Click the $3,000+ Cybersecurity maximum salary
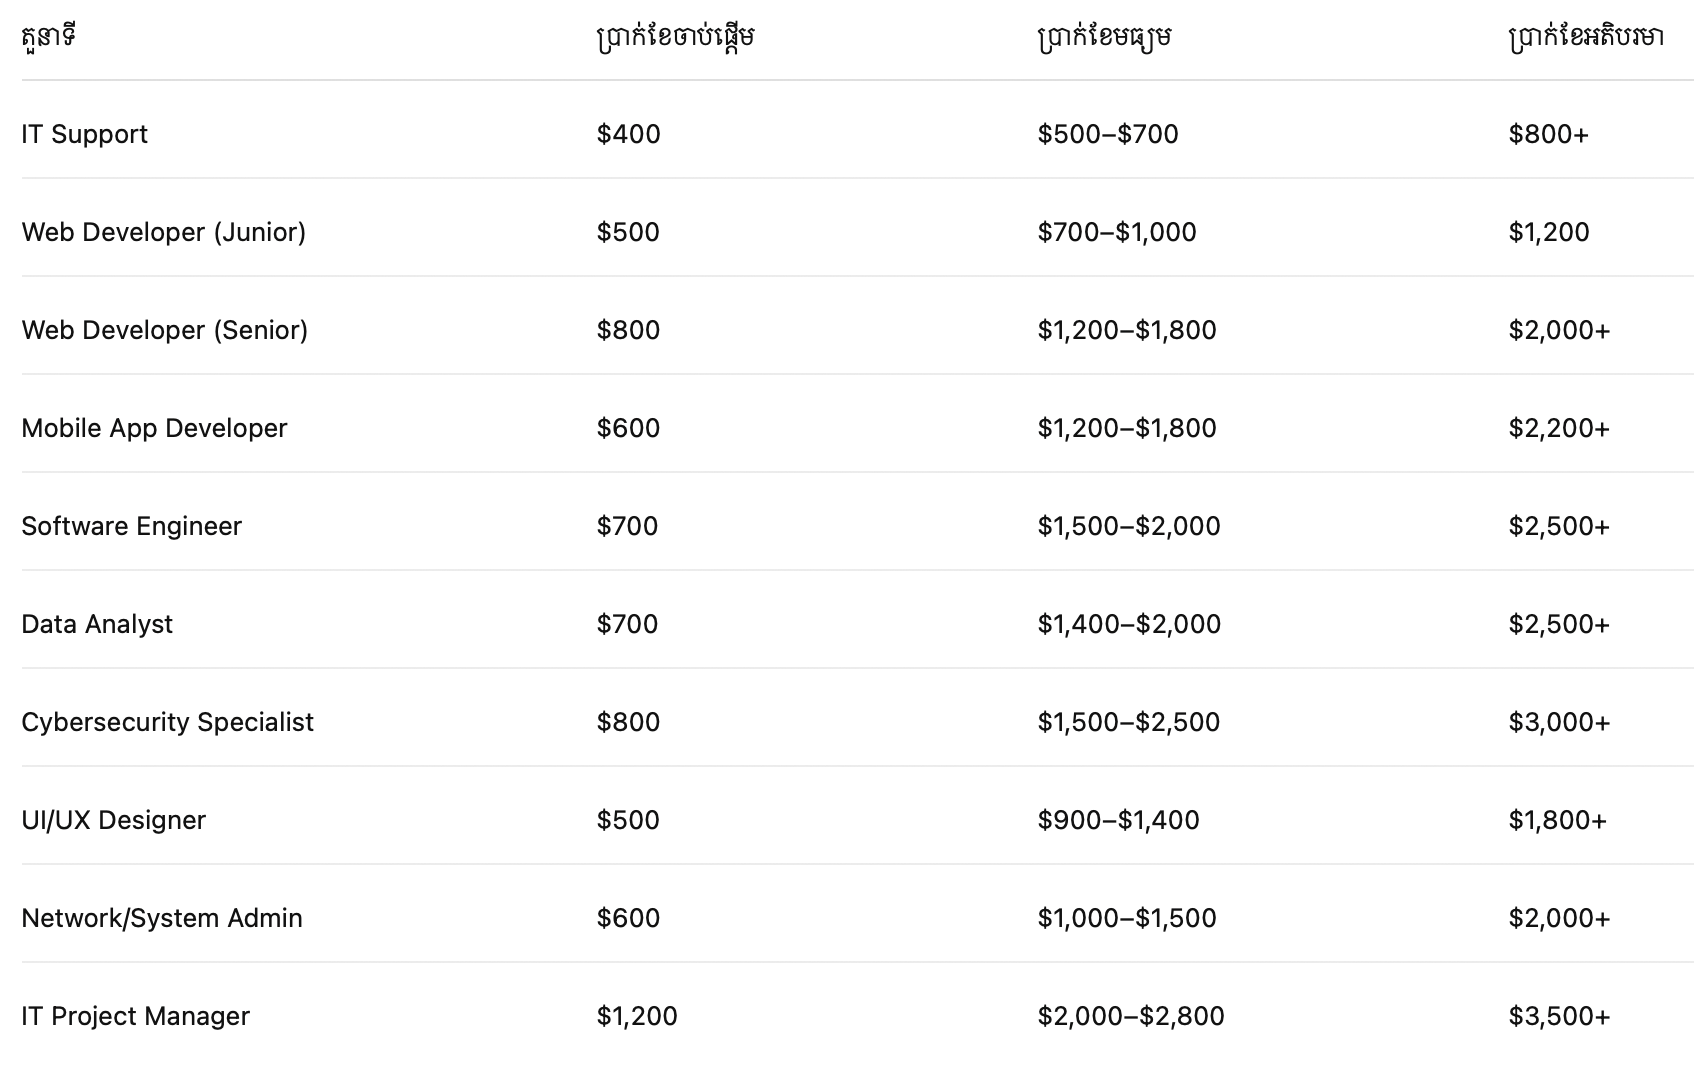The image size is (1694, 1068). tap(1559, 722)
